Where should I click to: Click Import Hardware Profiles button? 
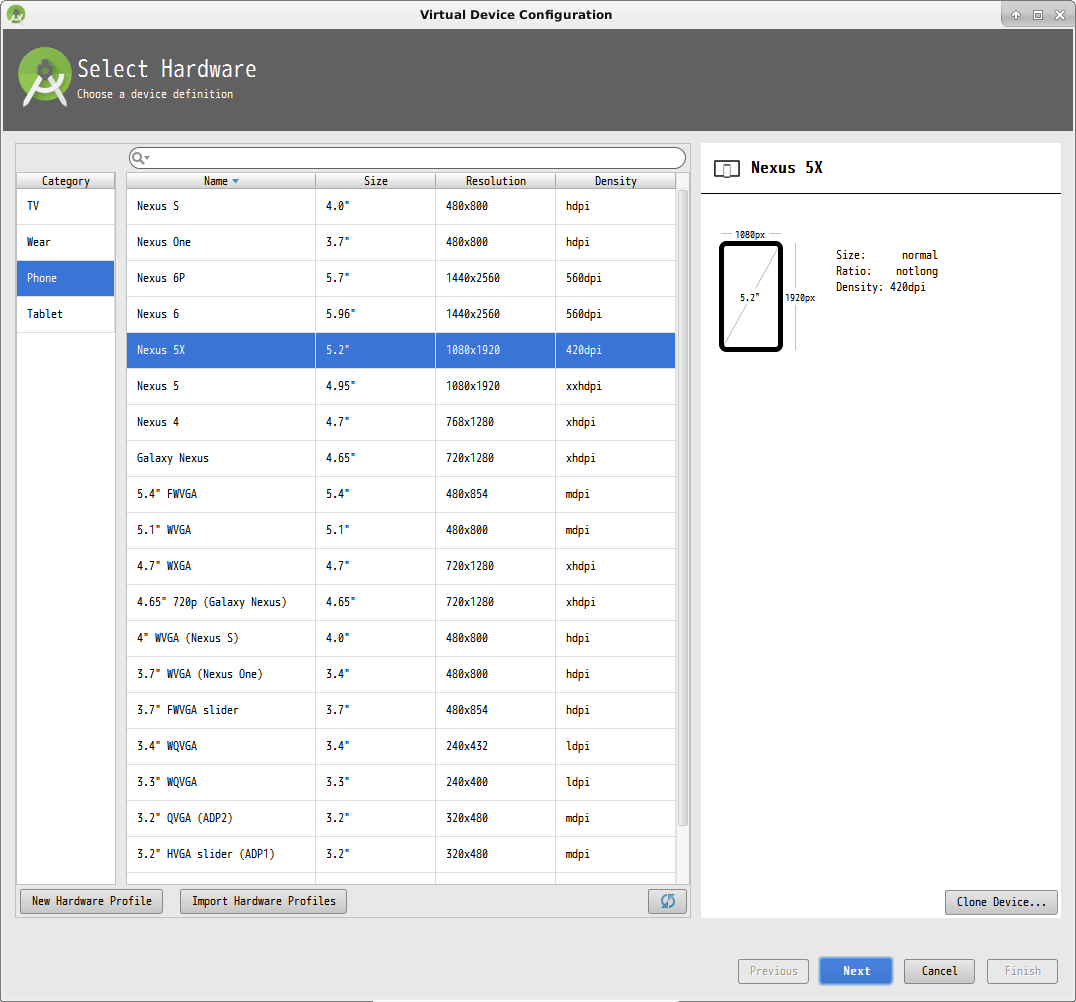pos(263,901)
